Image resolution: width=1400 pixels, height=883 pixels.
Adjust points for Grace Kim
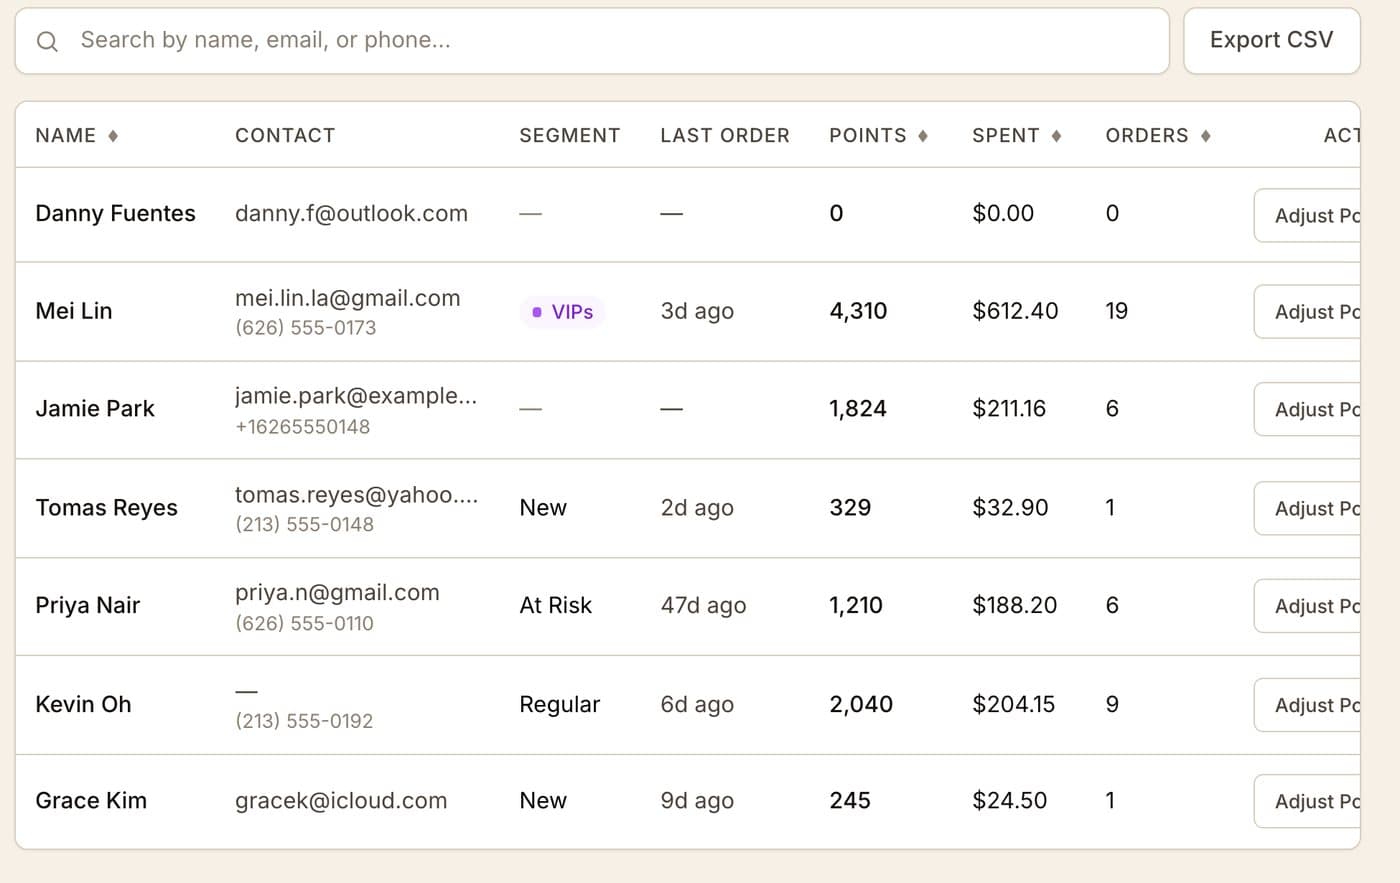click(1307, 801)
